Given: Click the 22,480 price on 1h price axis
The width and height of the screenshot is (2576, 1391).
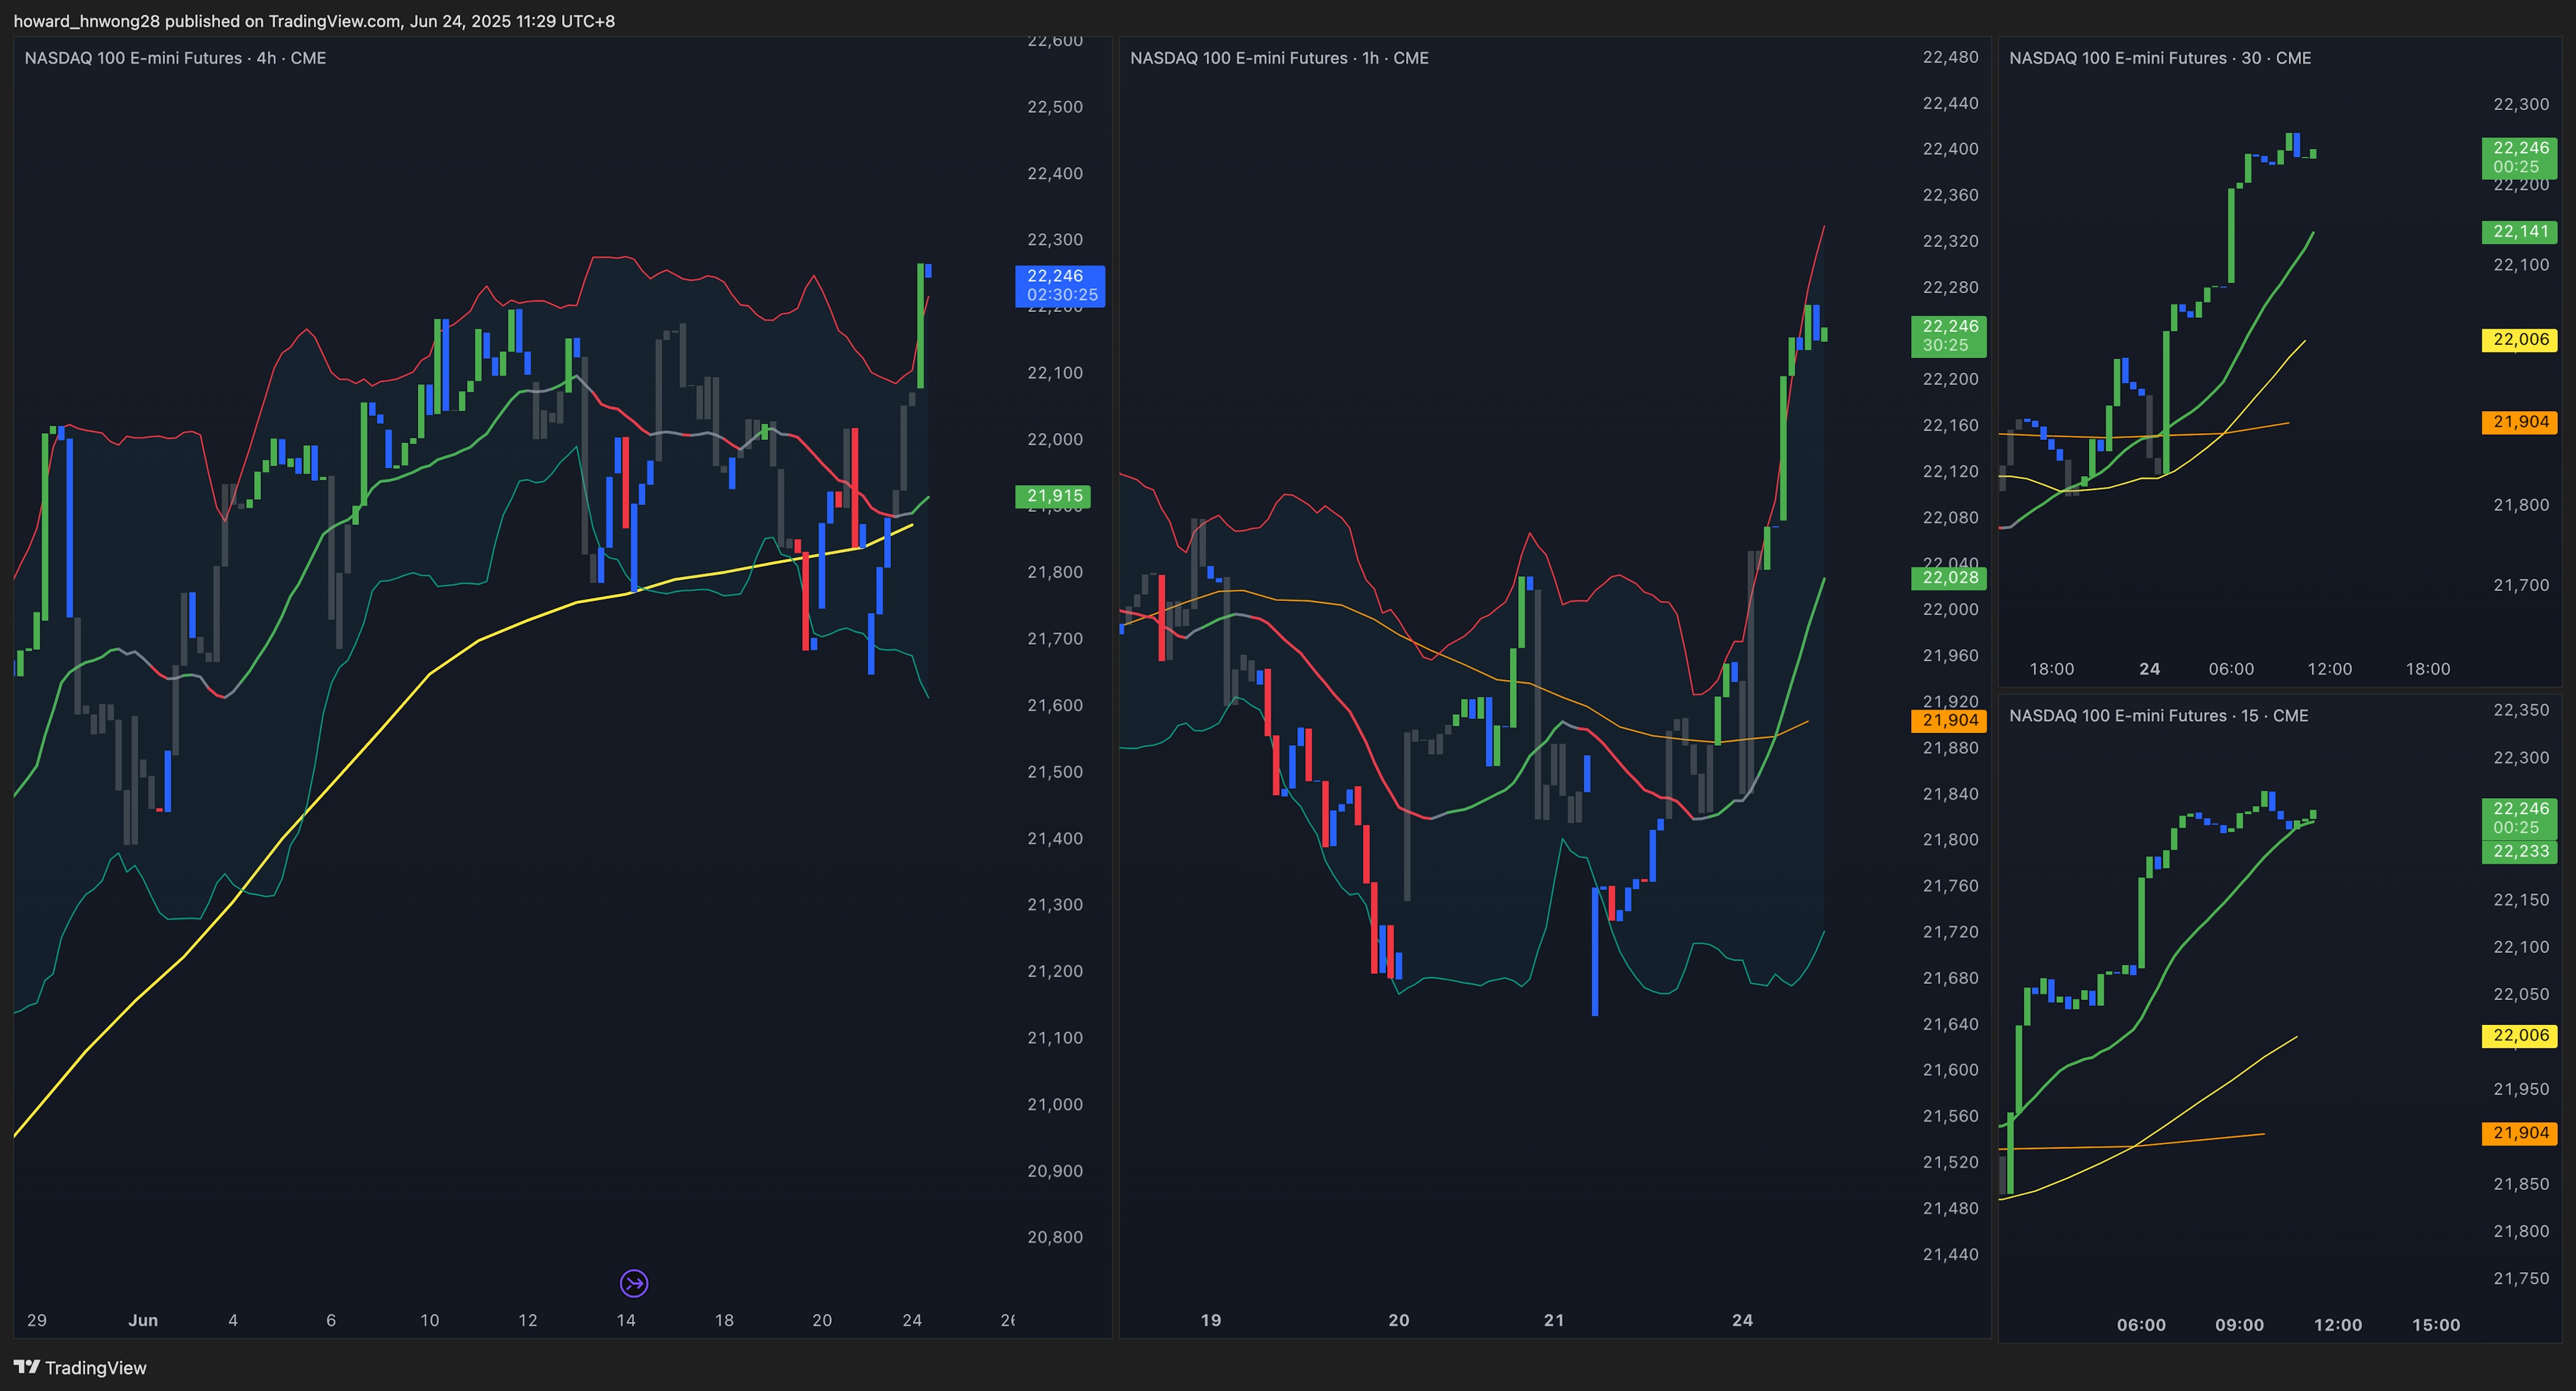Looking at the screenshot, I should point(1950,57).
